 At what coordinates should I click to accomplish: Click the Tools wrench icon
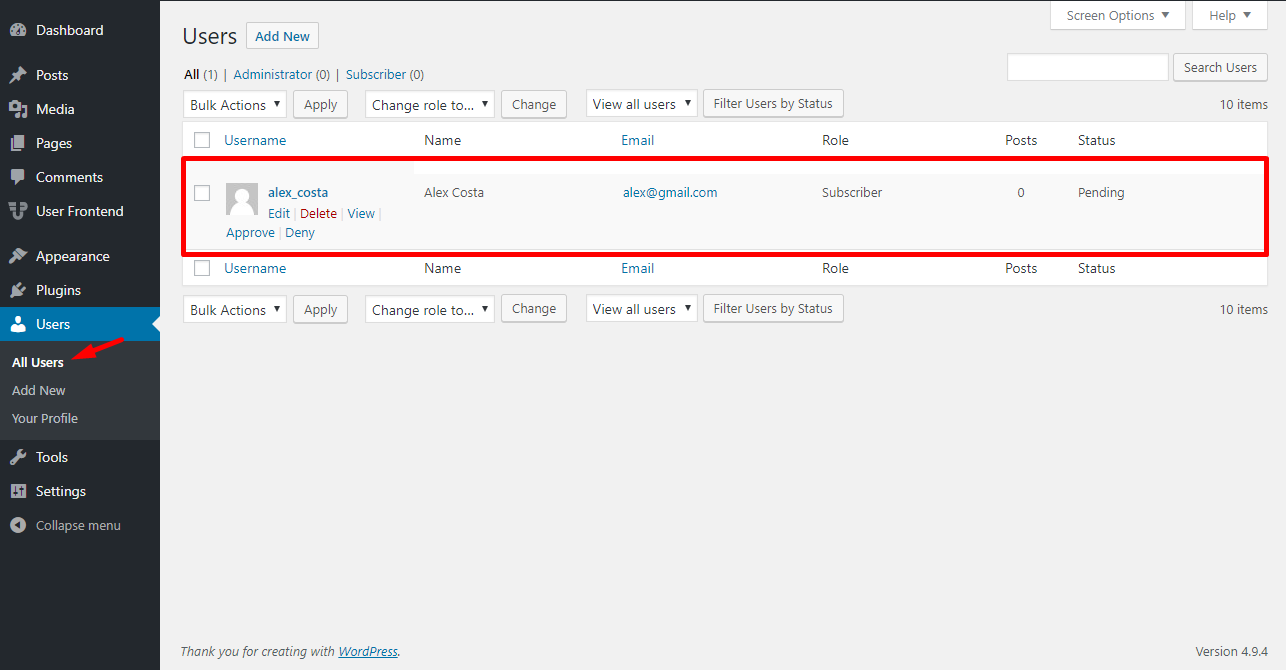point(18,457)
